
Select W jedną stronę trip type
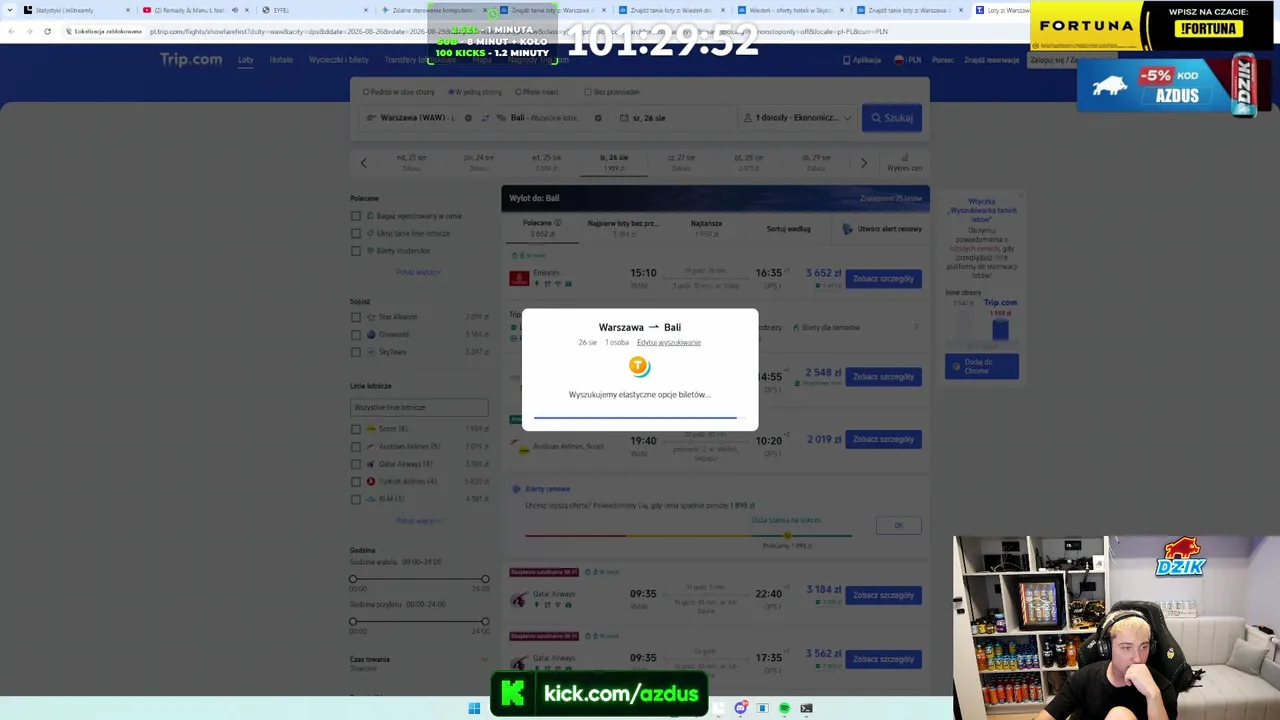tap(451, 92)
